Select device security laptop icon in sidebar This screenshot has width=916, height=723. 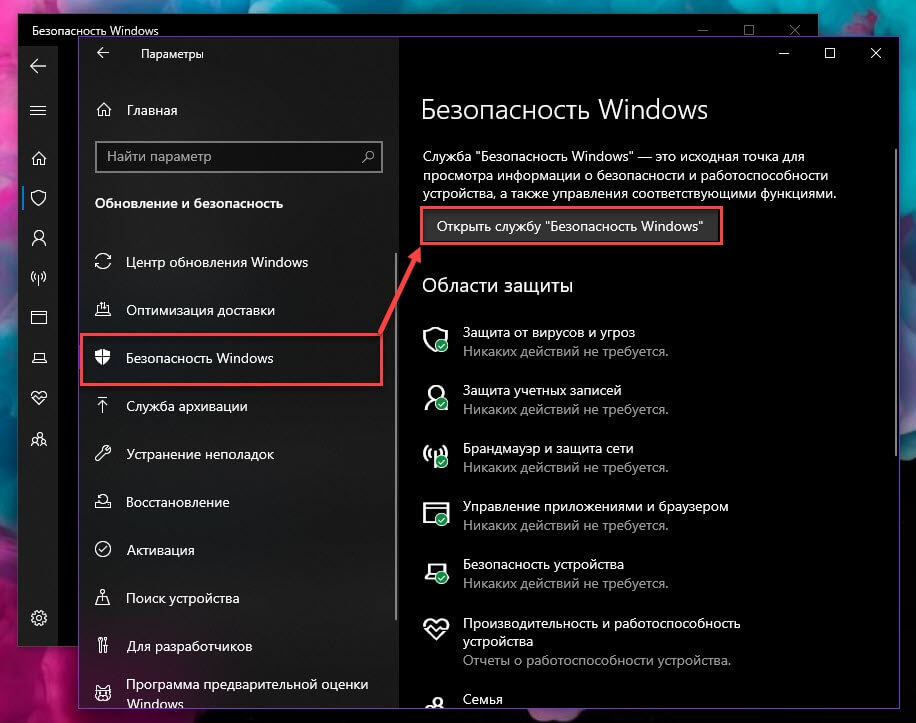coord(39,358)
